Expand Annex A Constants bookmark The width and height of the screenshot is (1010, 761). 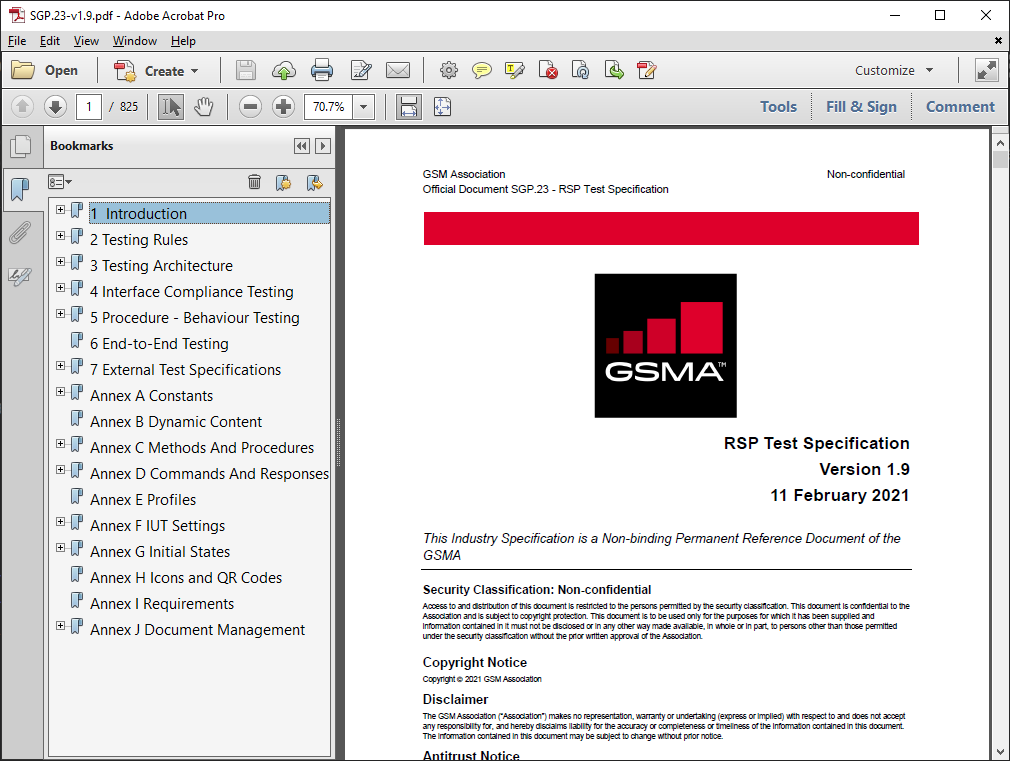pyautogui.click(x=61, y=391)
